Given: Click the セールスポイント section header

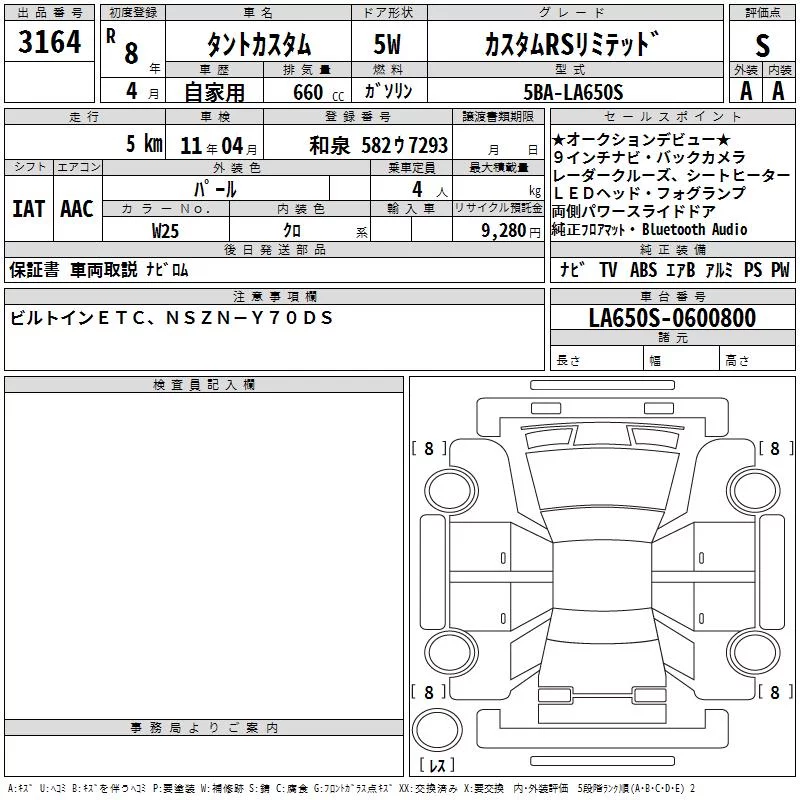Looking at the screenshot, I should (672, 117).
